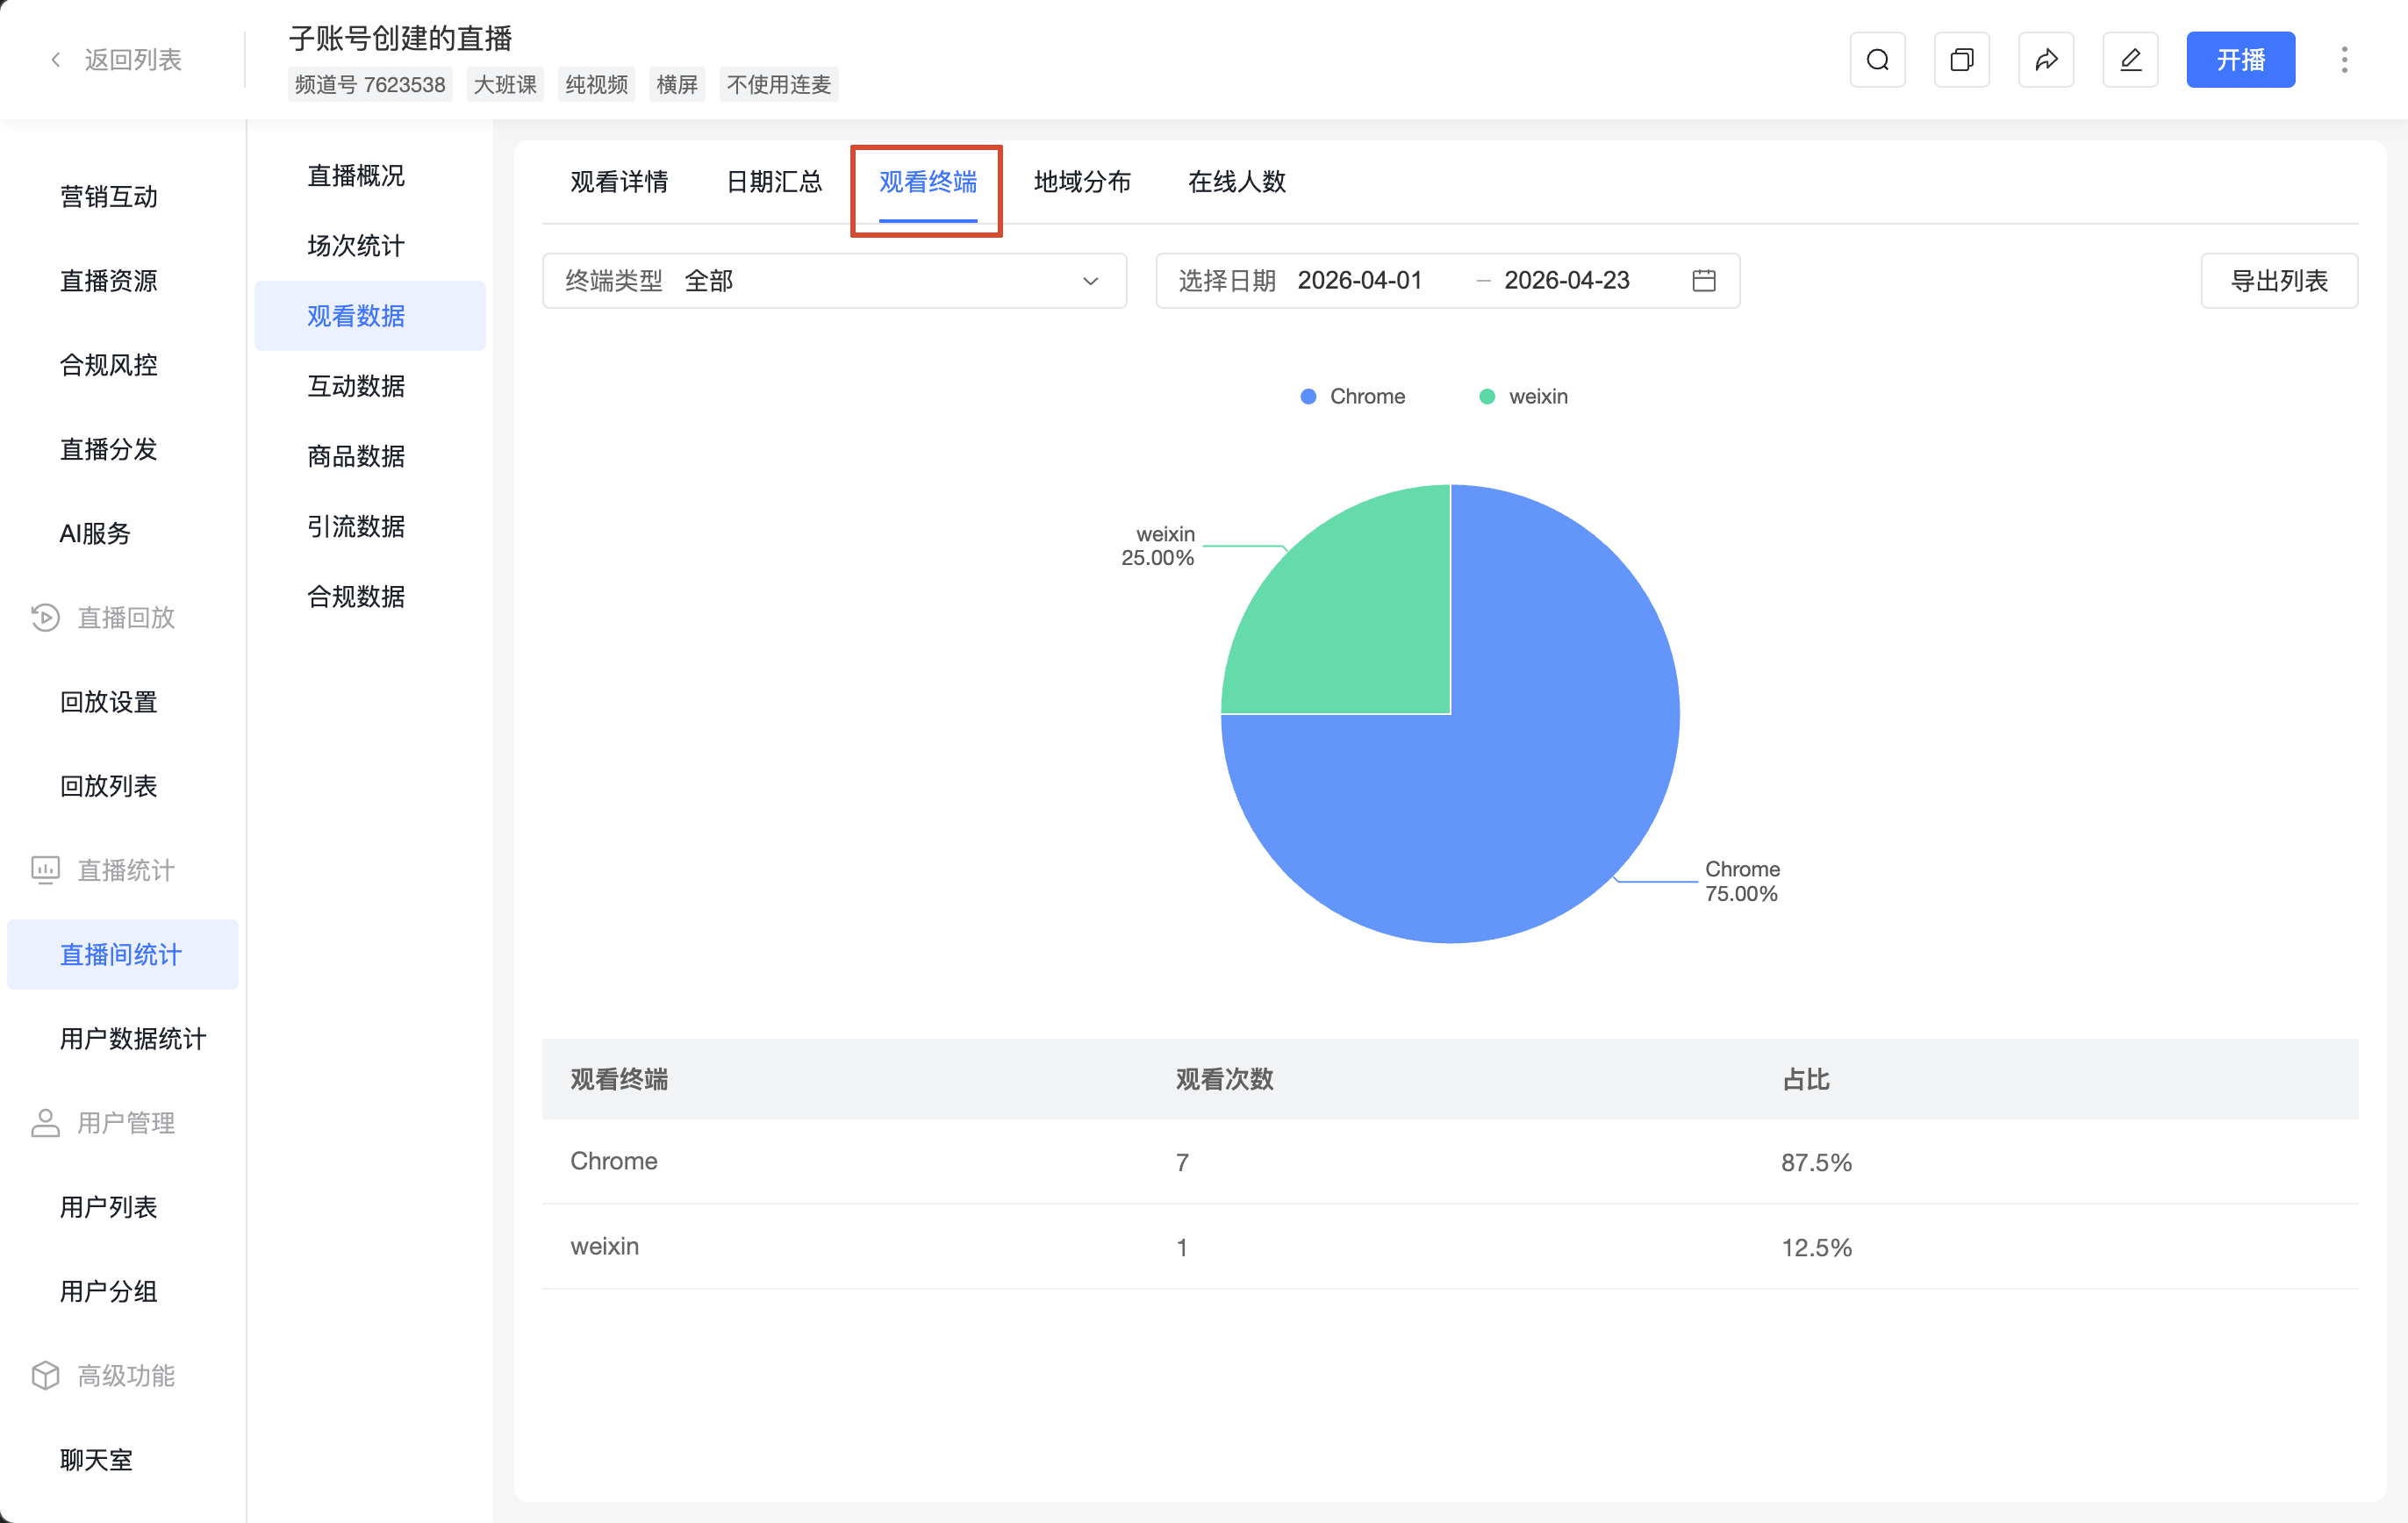Click the 子账号创建的直播 title

(400, 38)
